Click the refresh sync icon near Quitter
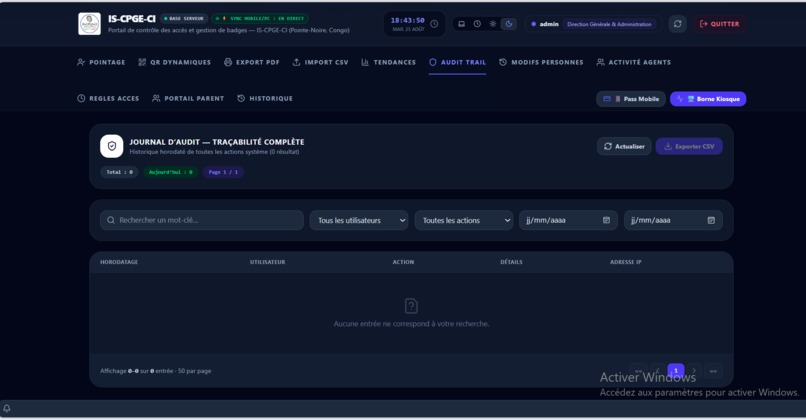Viewport: 806px width, 420px height. (677, 24)
